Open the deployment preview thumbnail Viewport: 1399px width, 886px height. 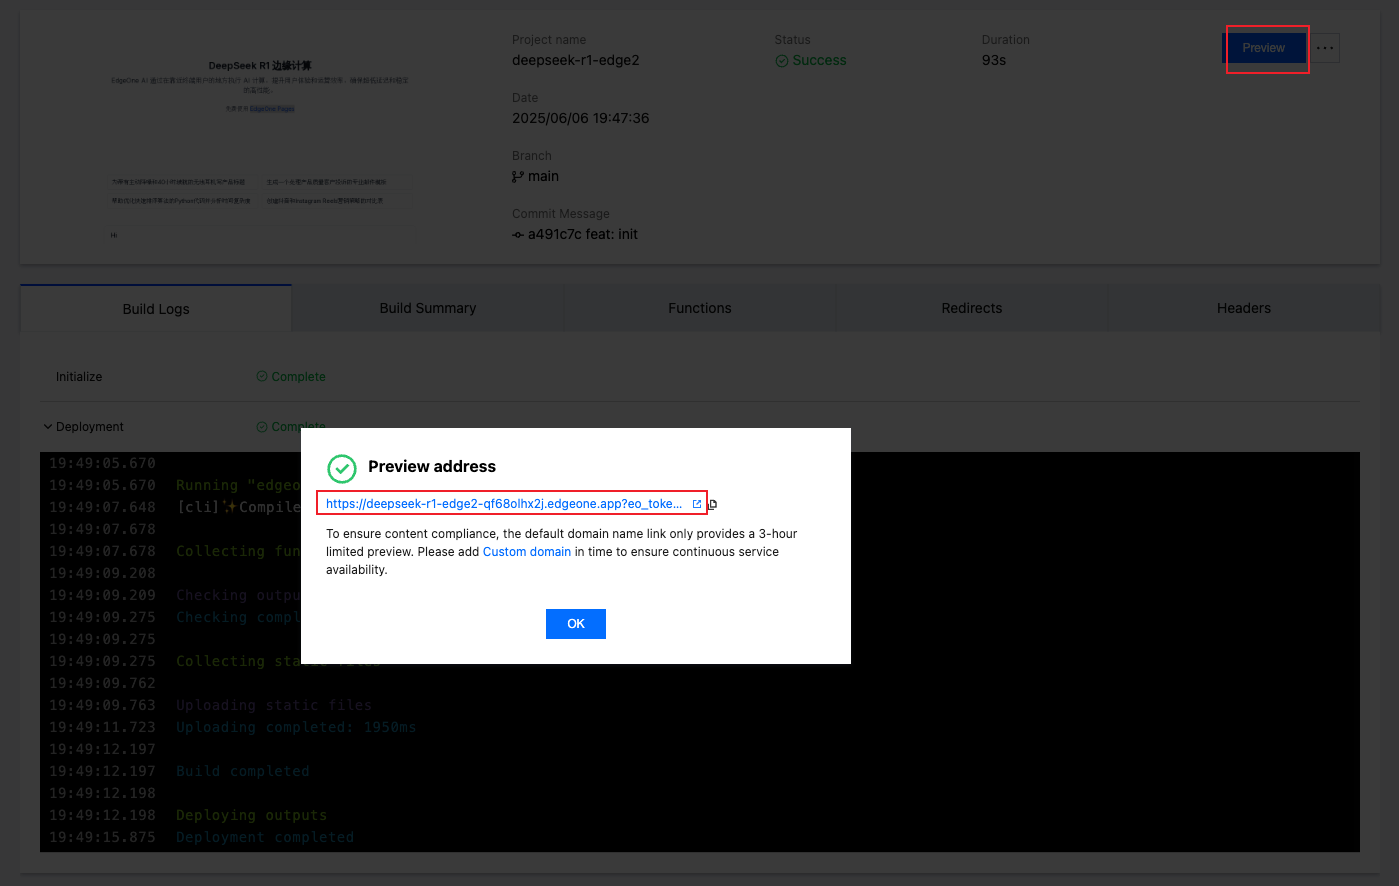(260, 146)
